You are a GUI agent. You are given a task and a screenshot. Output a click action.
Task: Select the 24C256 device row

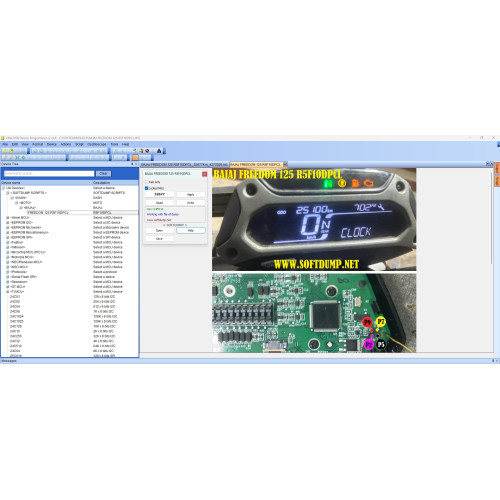coord(16,336)
